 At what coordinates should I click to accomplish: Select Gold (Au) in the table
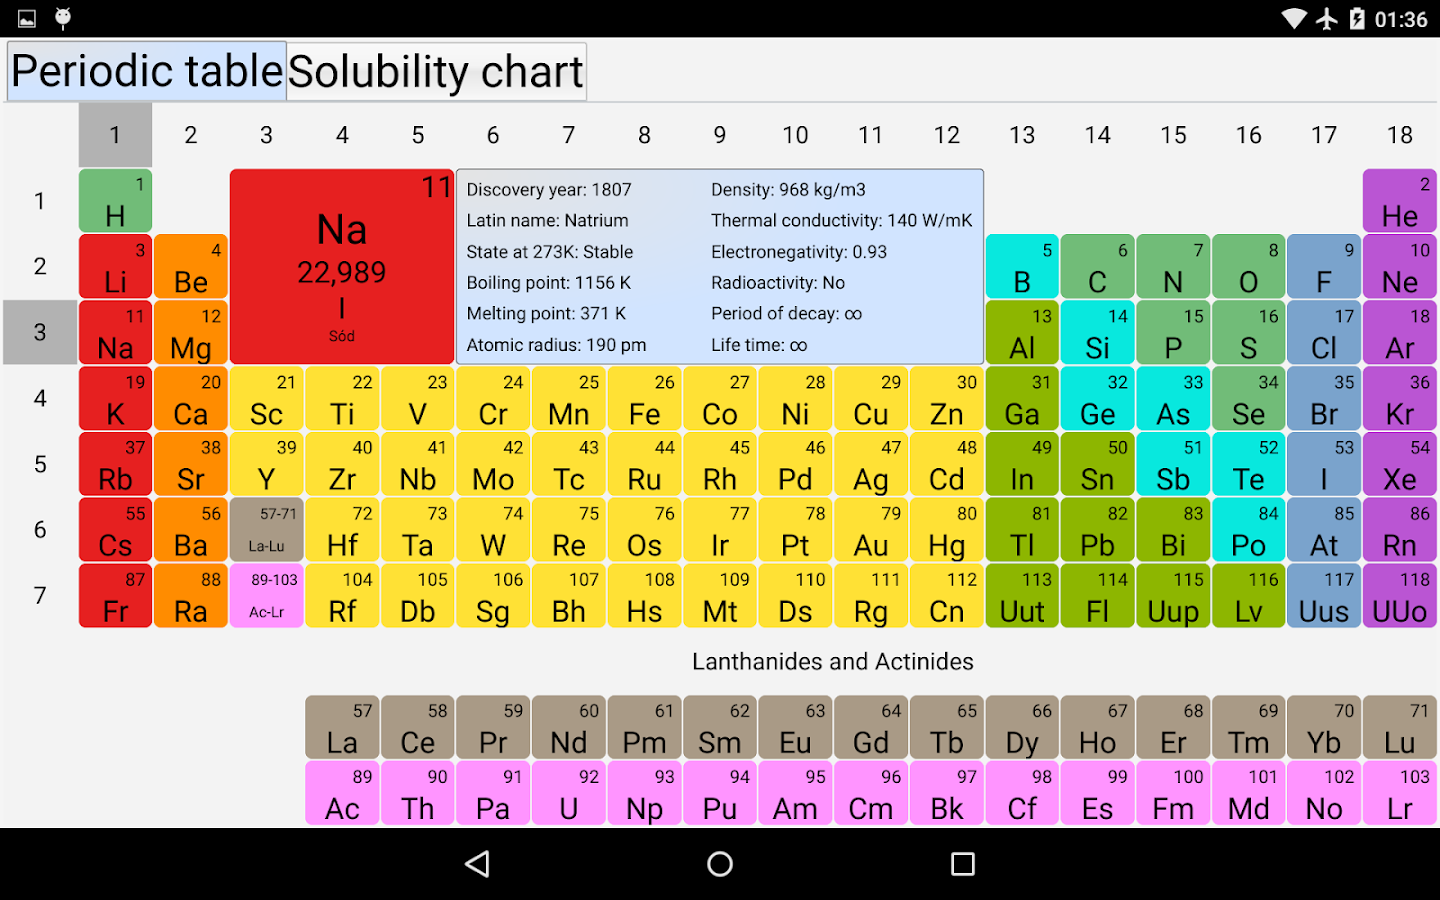870,530
